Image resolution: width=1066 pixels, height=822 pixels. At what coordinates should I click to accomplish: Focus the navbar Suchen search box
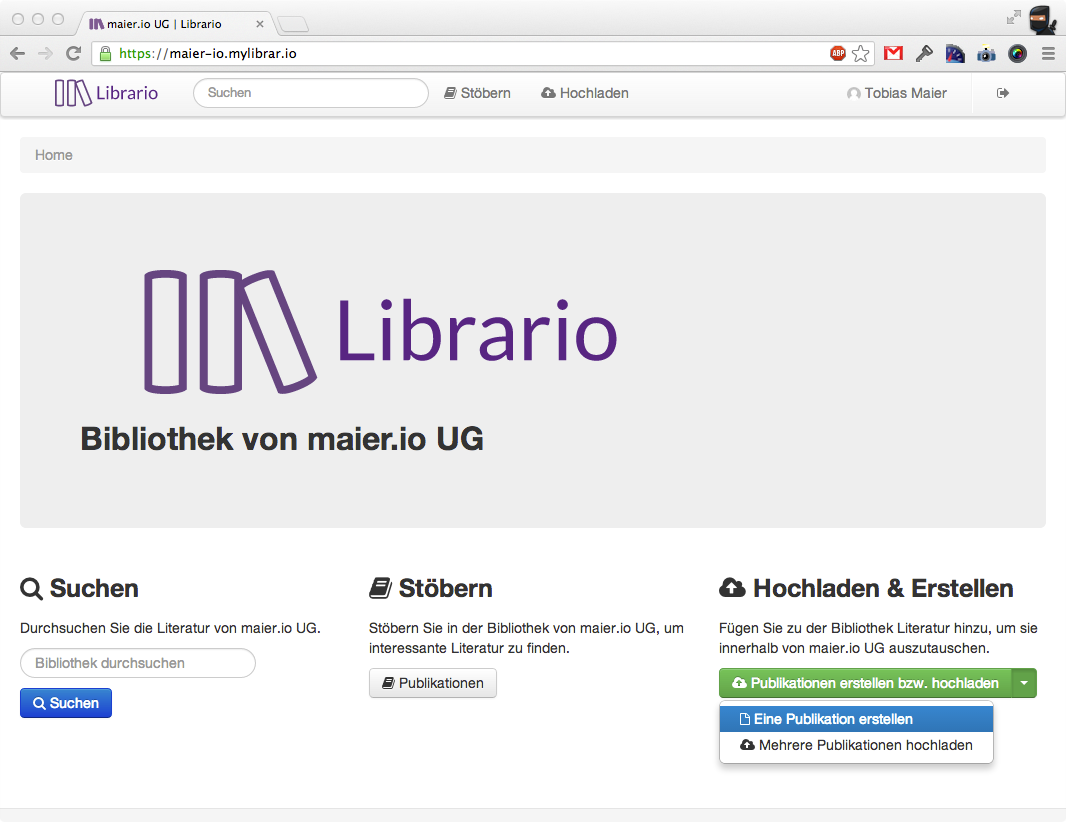point(310,93)
